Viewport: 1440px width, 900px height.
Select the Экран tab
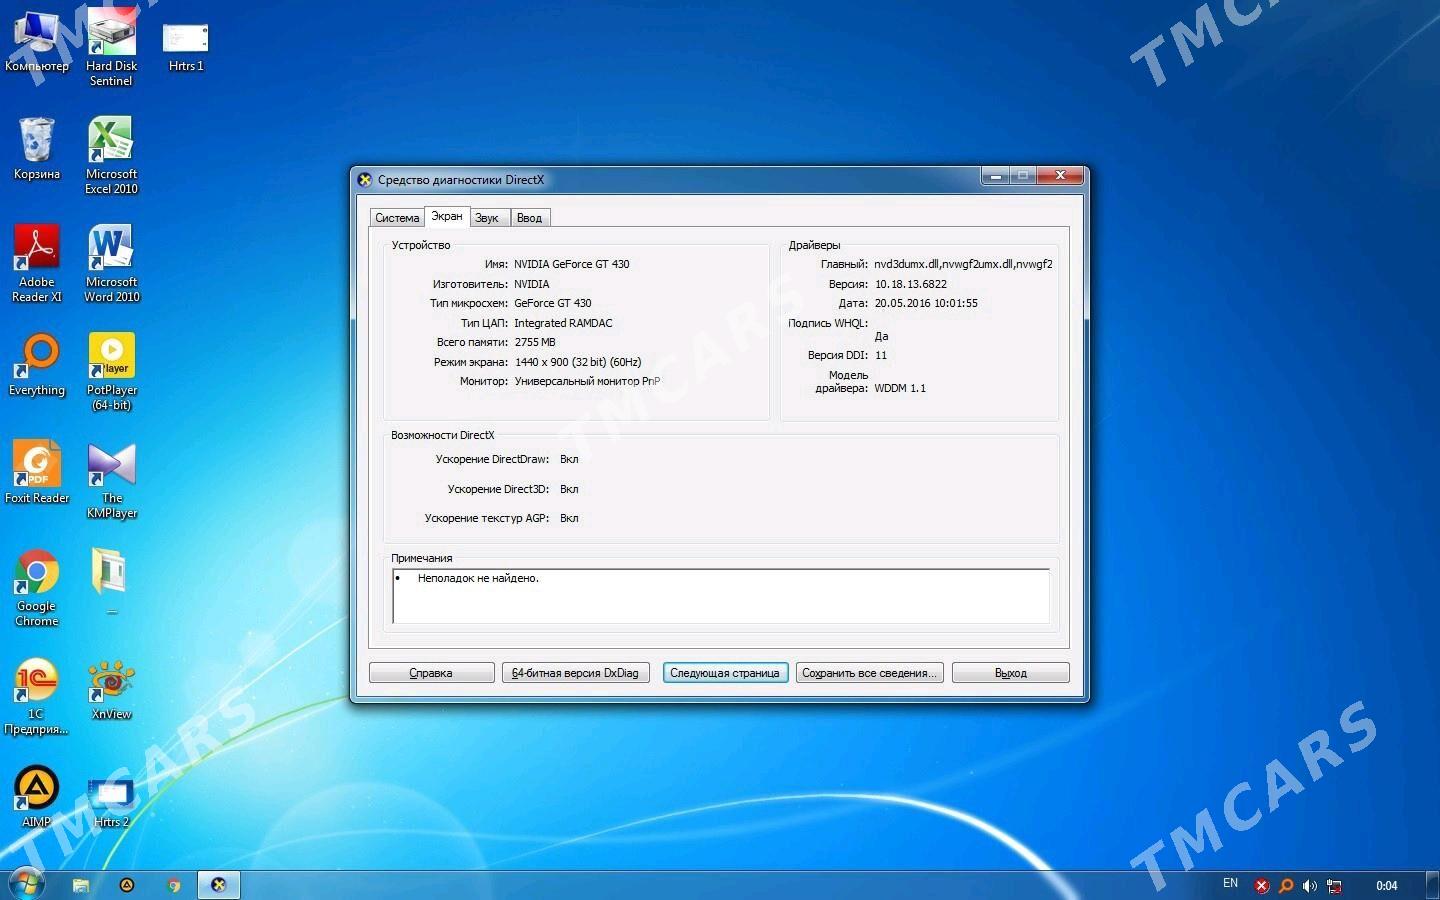(447, 216)
